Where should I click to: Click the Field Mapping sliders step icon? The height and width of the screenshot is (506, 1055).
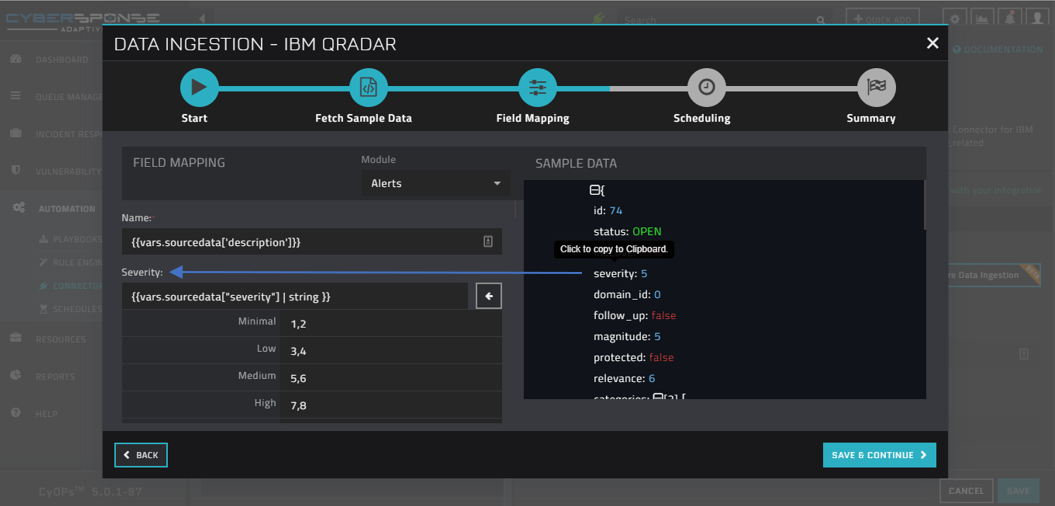coord(537,88)
